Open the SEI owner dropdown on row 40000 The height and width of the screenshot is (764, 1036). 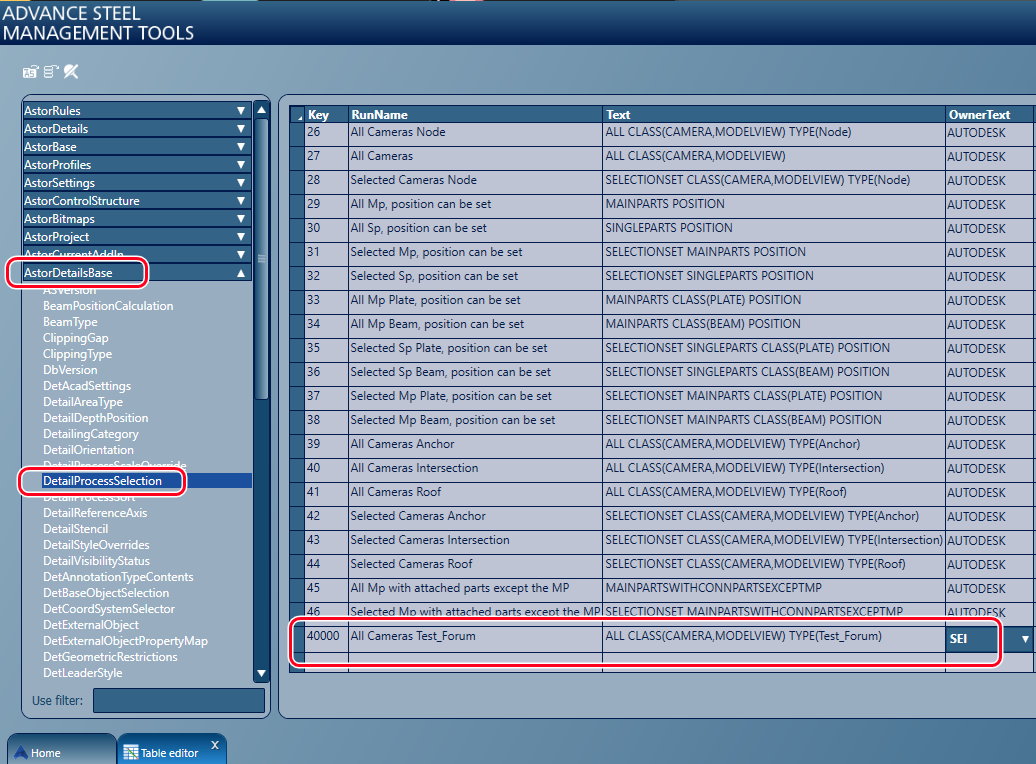[x=1022, y=638]
